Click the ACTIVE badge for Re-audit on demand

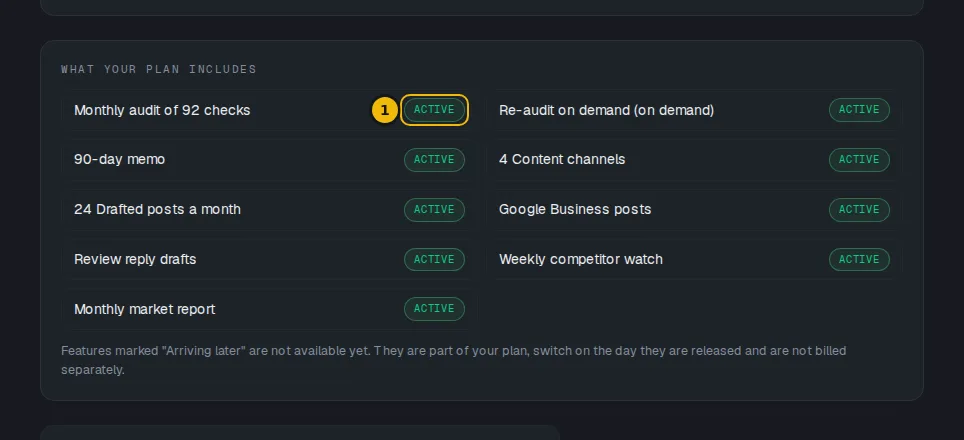pyautogui.click(x=859, y=110)
